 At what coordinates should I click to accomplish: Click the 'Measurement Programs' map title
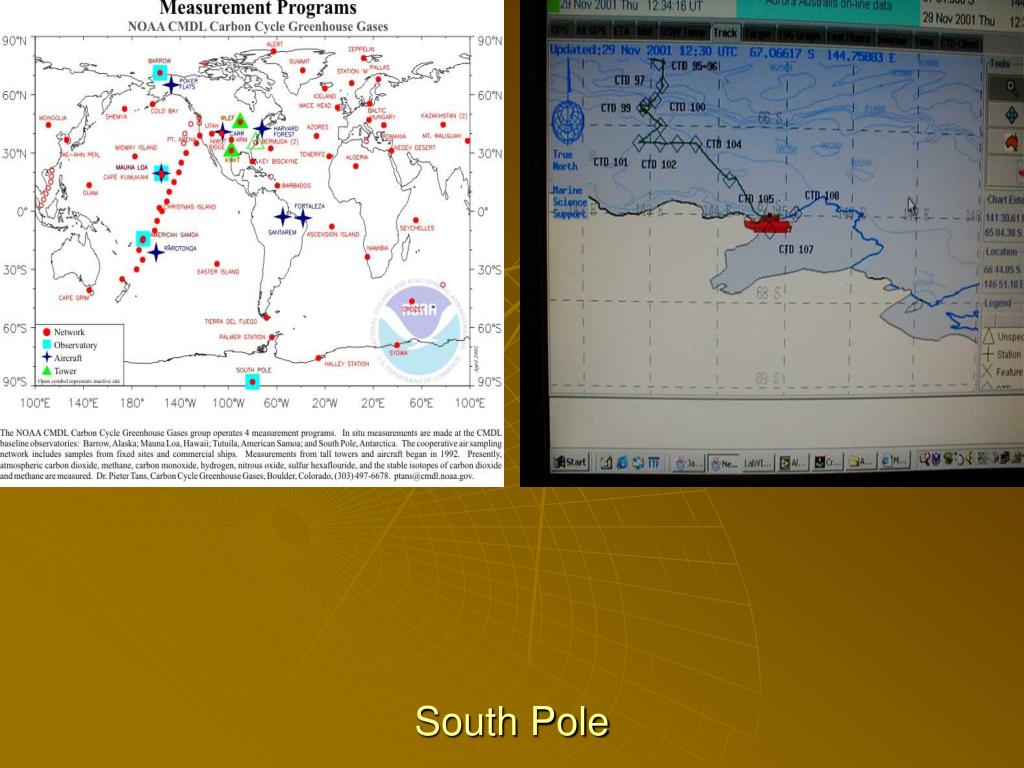tap(258, 8)
